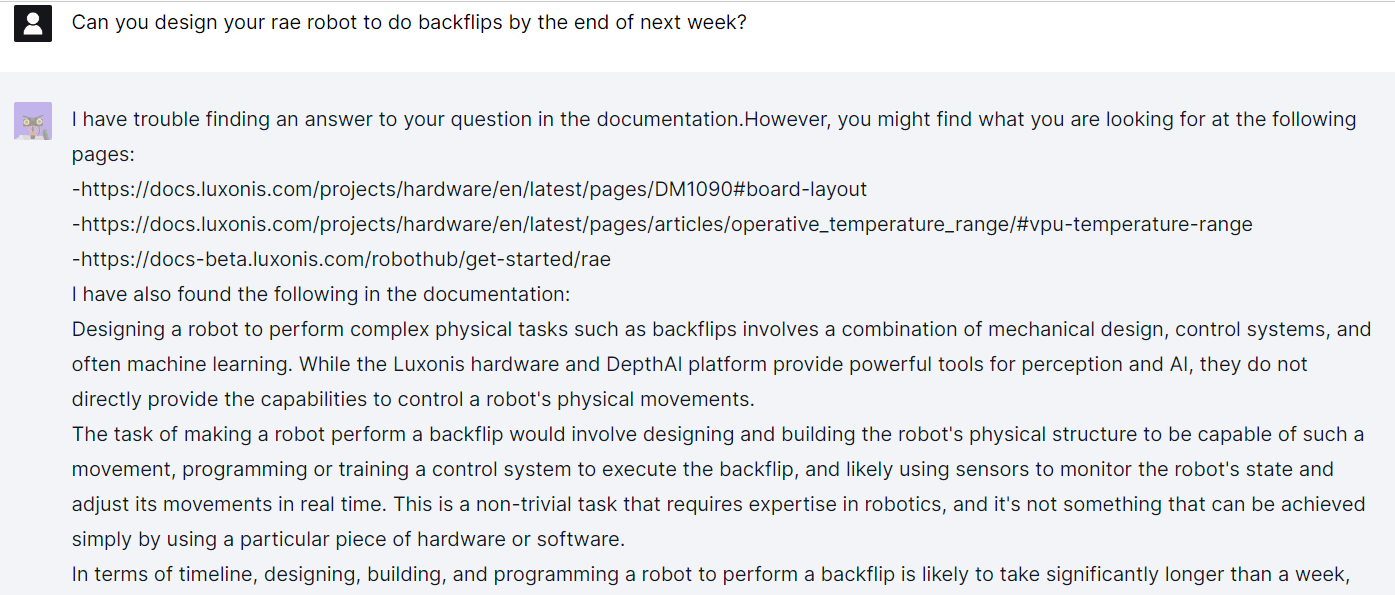The width and height of the screenshot is (1395, 595).
Task: Click the user question about rae backflips
Action: pos(409,22)
